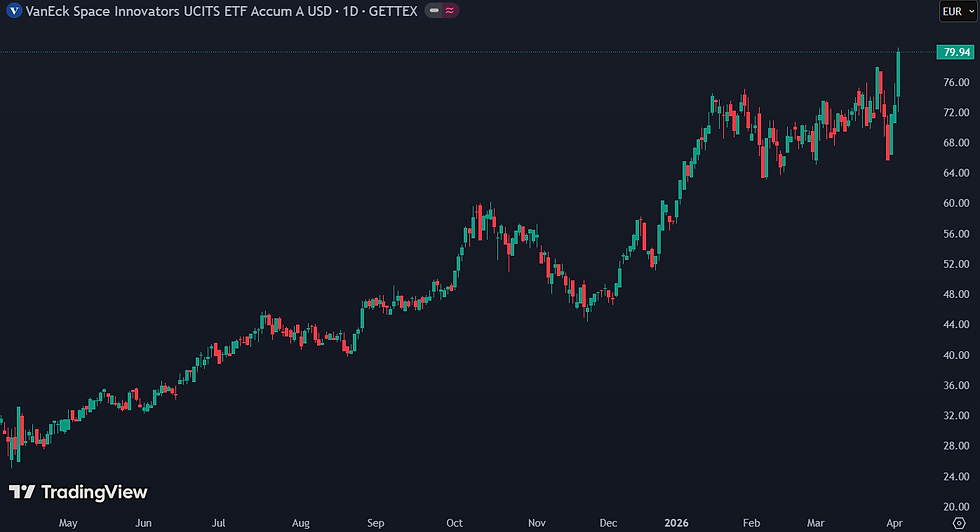The height and width of the screenshot is (532, 980).
Task: Click the VanEck logo icon
Action: click(x=14, y=11)
